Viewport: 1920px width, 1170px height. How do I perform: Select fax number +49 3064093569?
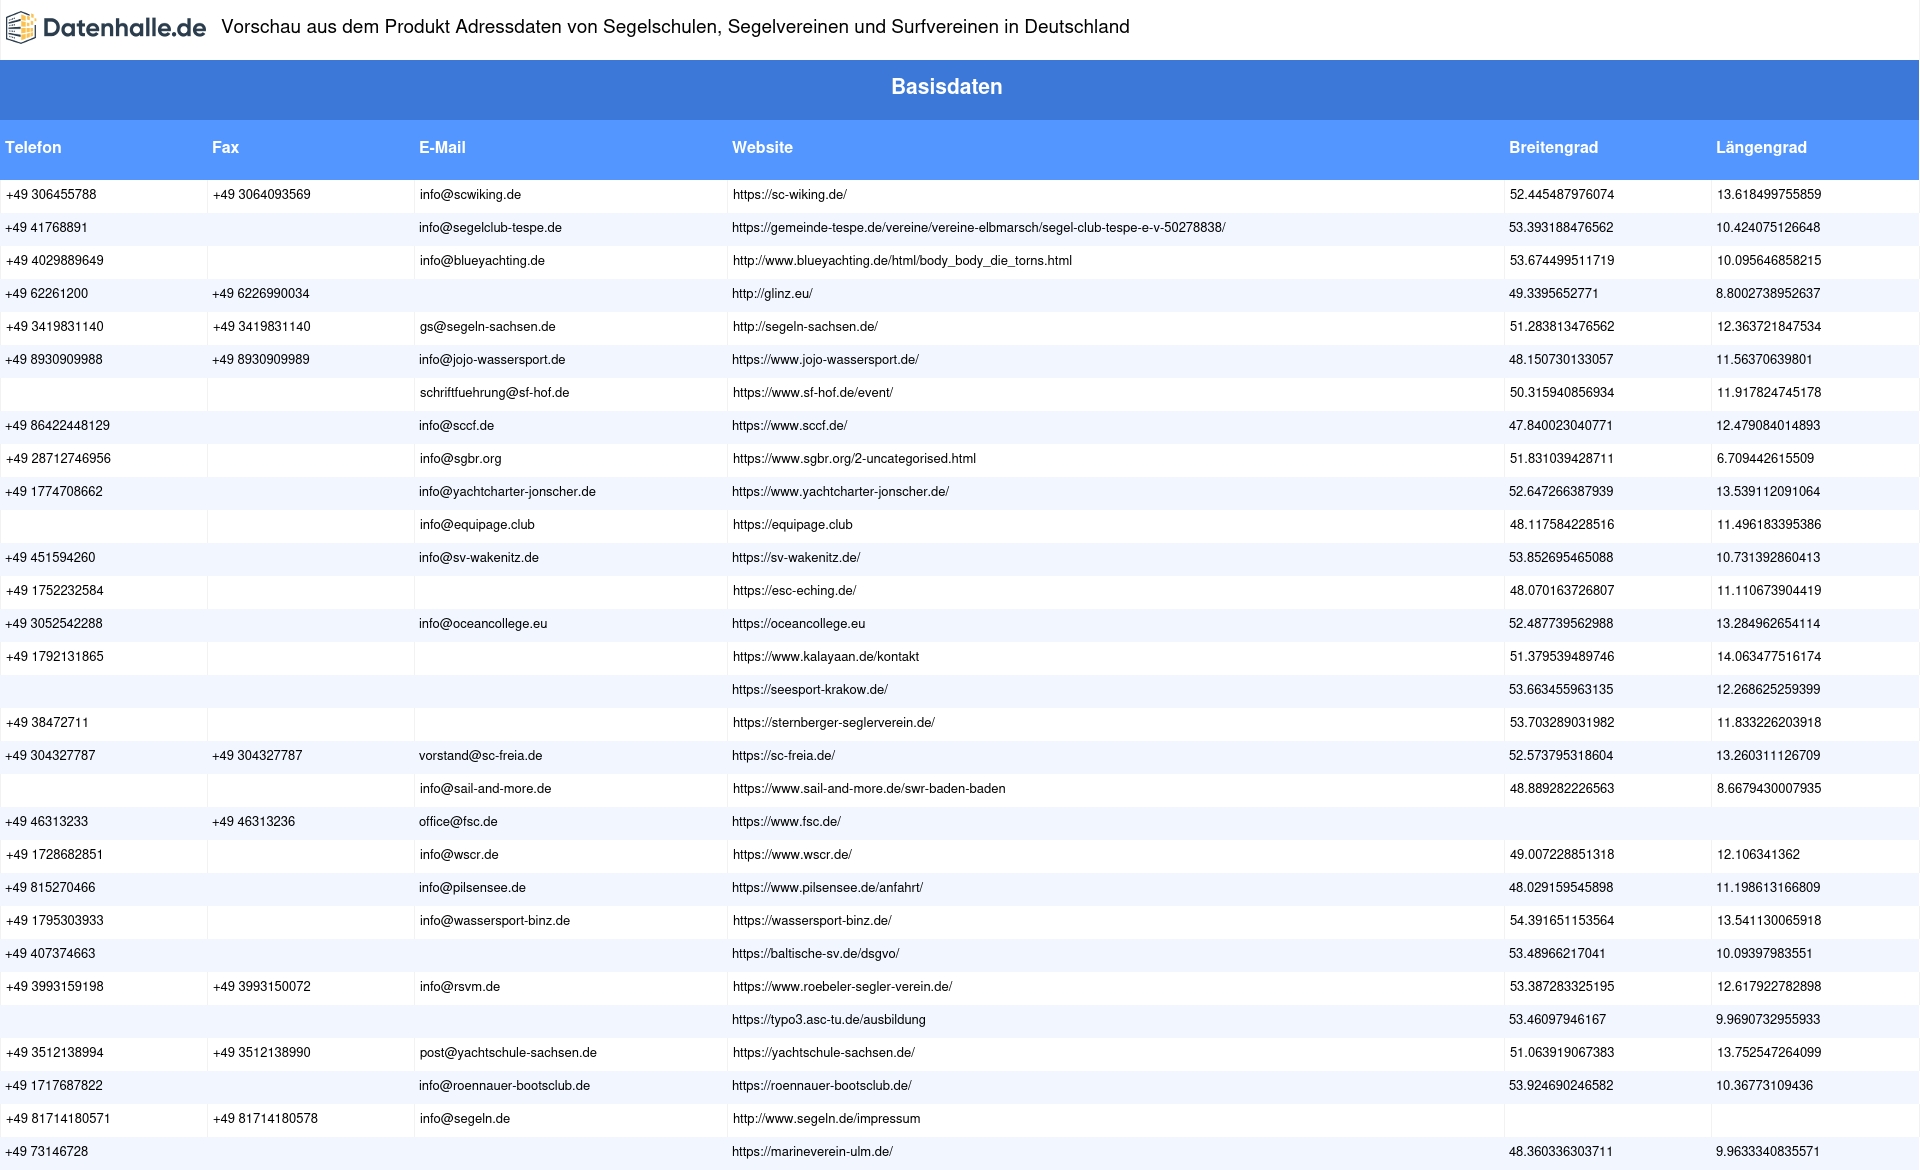pyautogui.click(x=261, y=195)
